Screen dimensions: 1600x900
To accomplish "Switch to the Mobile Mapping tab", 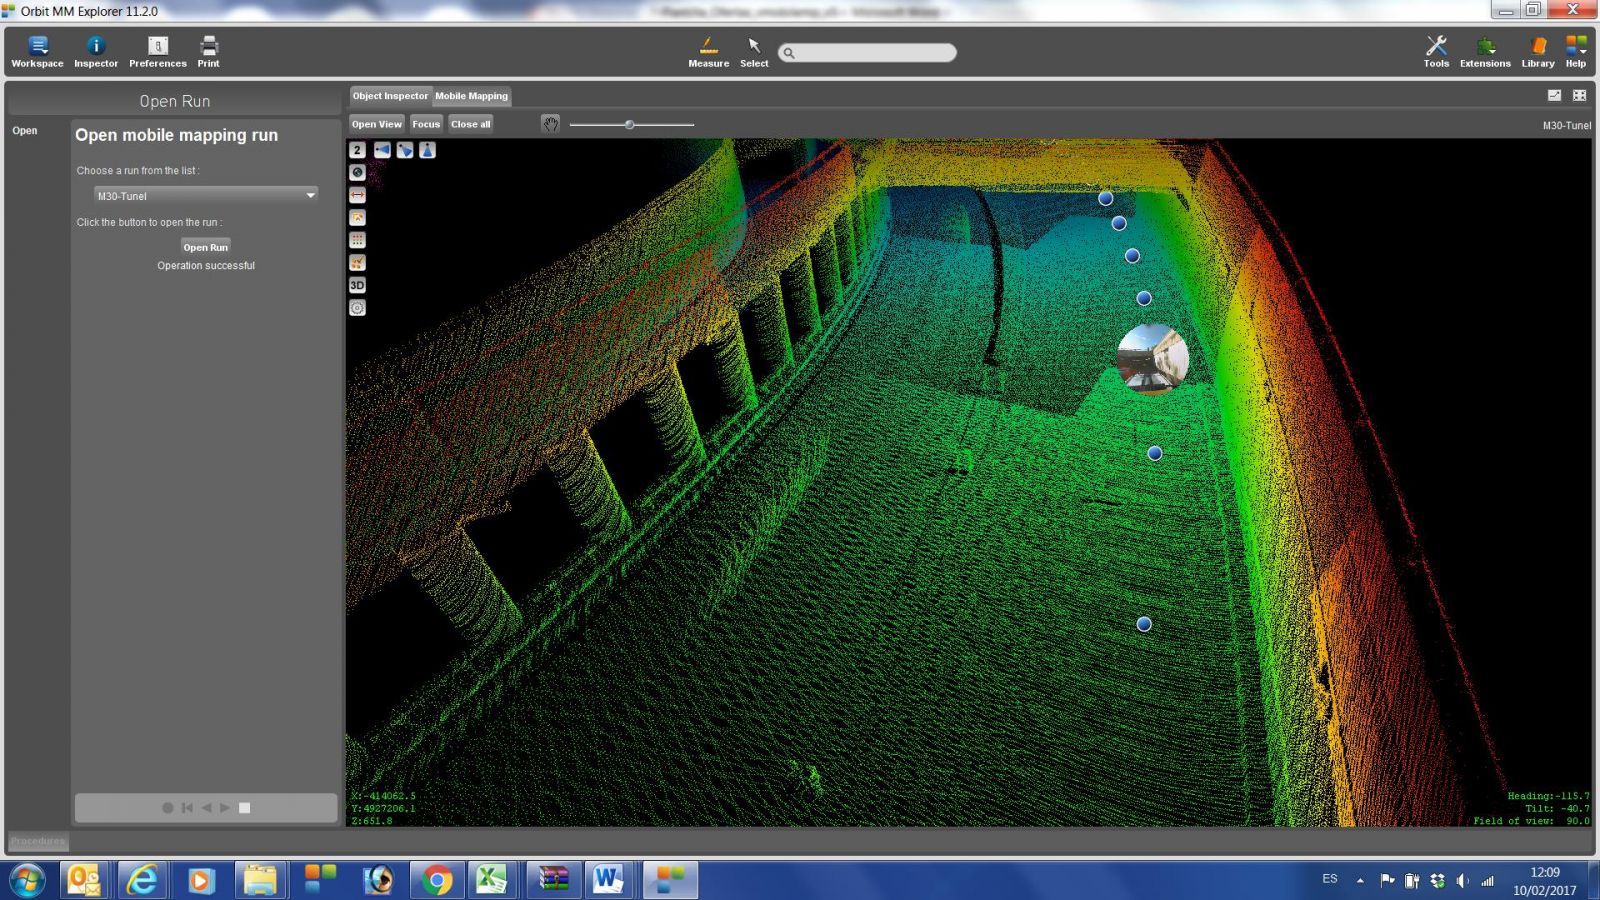I will [471, 96].
